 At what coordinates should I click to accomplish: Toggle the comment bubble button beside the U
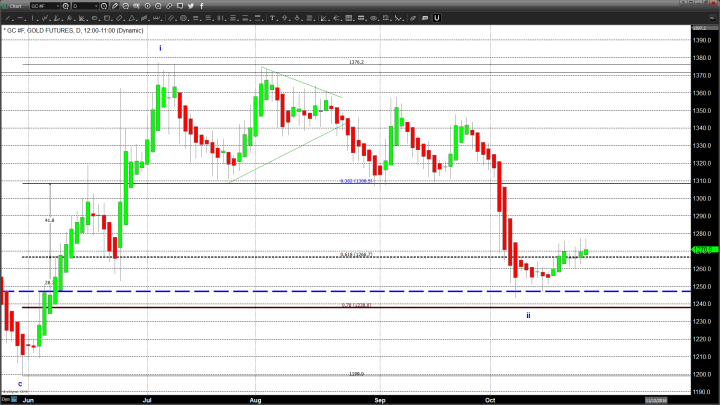click(x=424, y=18)
